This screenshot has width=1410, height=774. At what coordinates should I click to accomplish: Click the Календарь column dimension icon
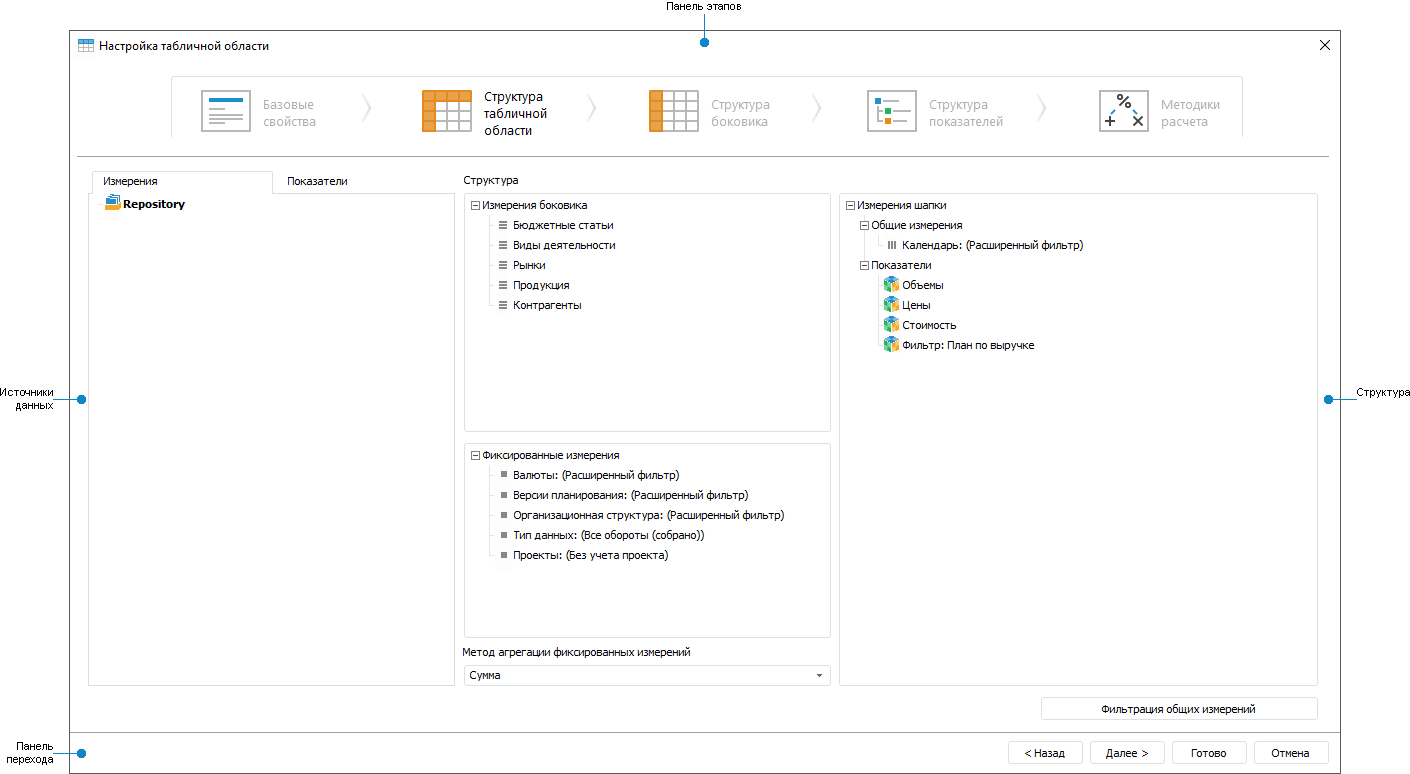[892, 245]
